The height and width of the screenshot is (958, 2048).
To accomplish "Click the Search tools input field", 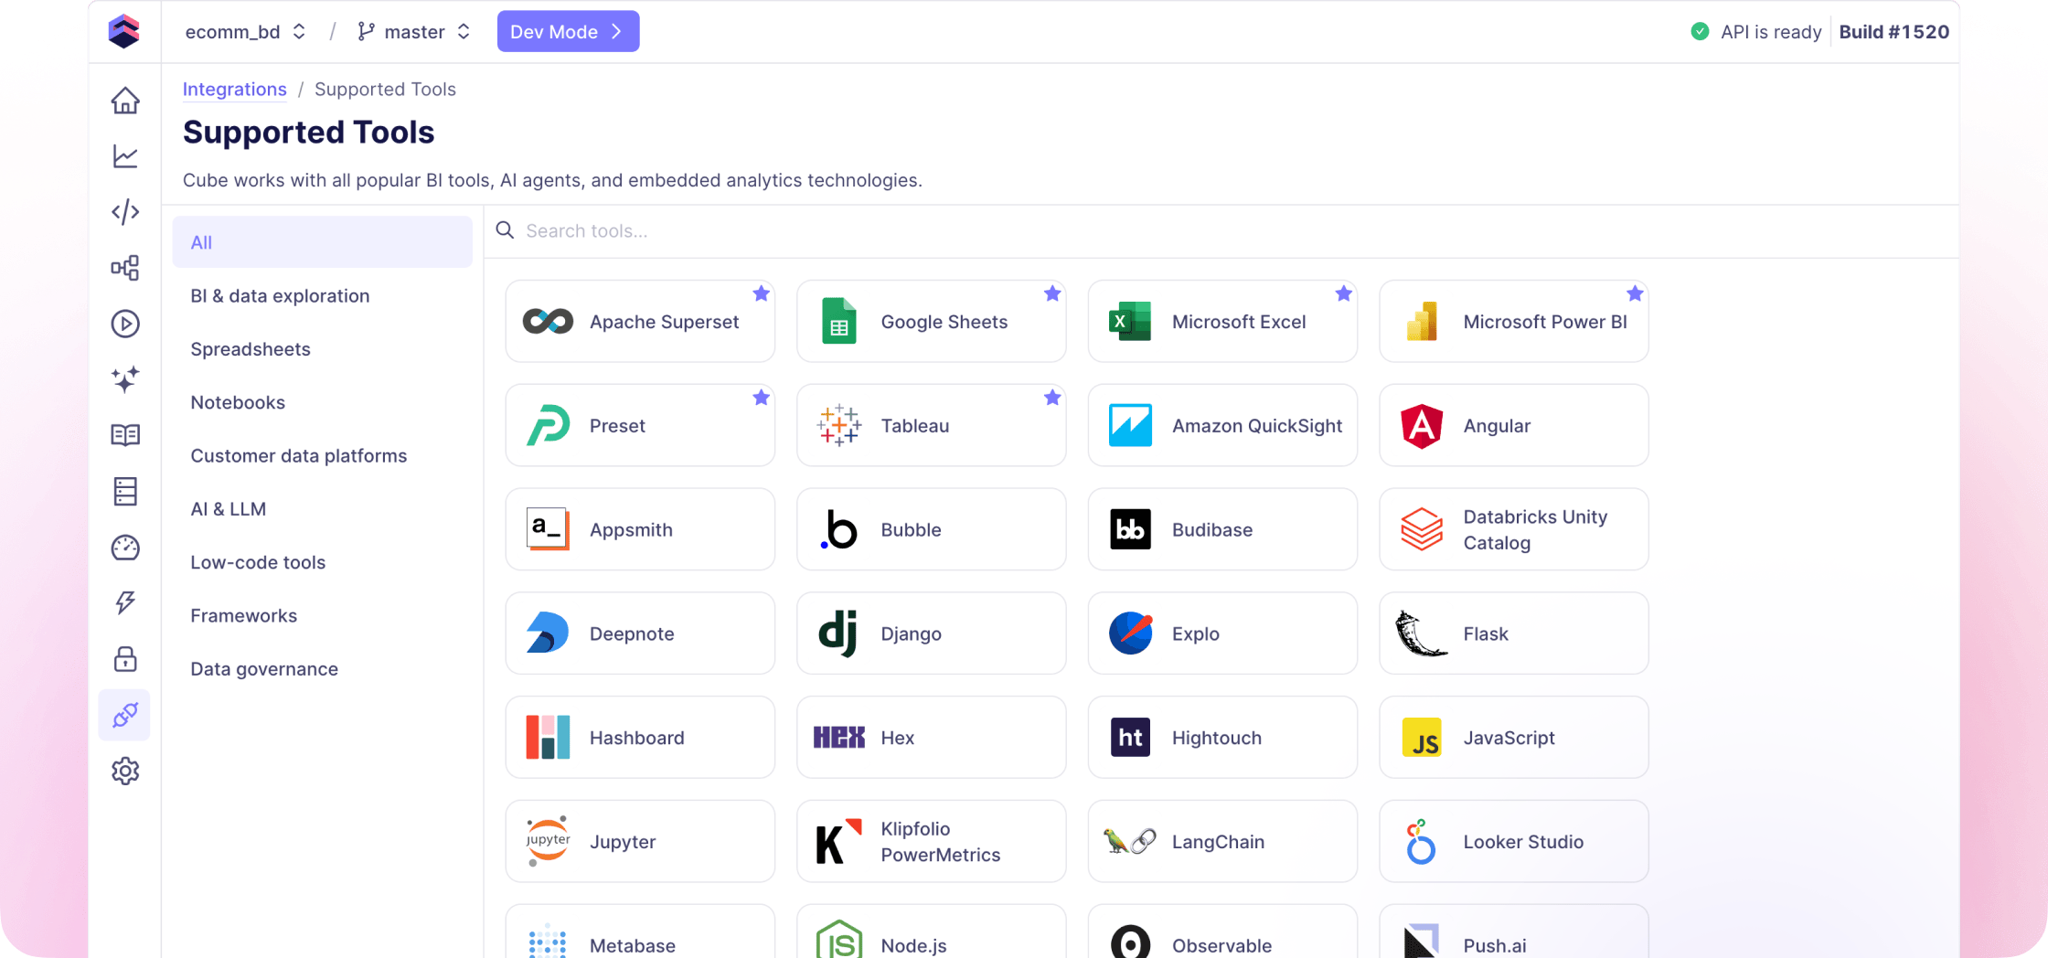I will (1220, 231).
